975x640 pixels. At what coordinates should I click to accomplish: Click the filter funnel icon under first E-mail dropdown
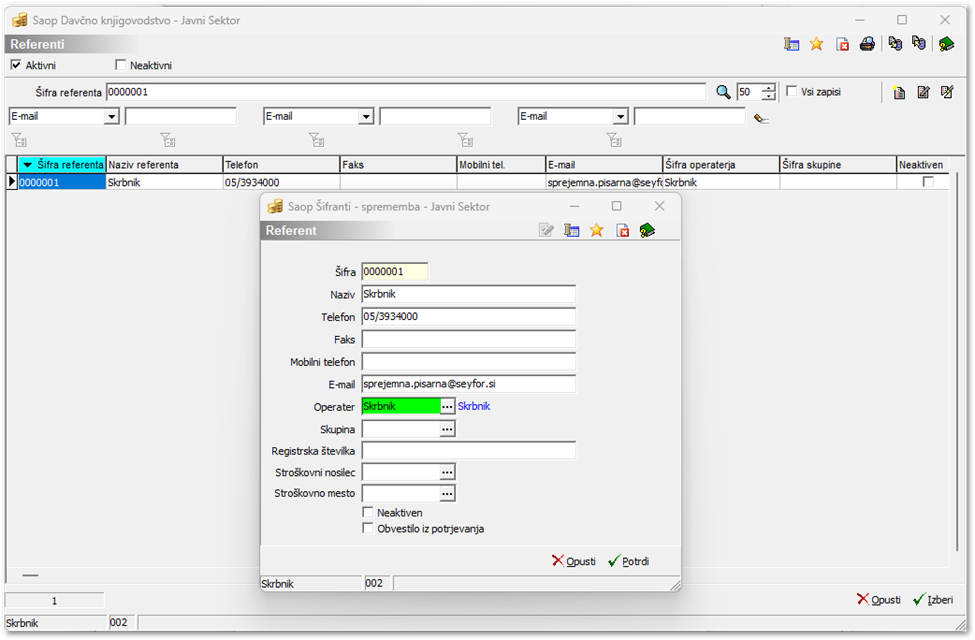pyautogui.click(x=19, y=140)
